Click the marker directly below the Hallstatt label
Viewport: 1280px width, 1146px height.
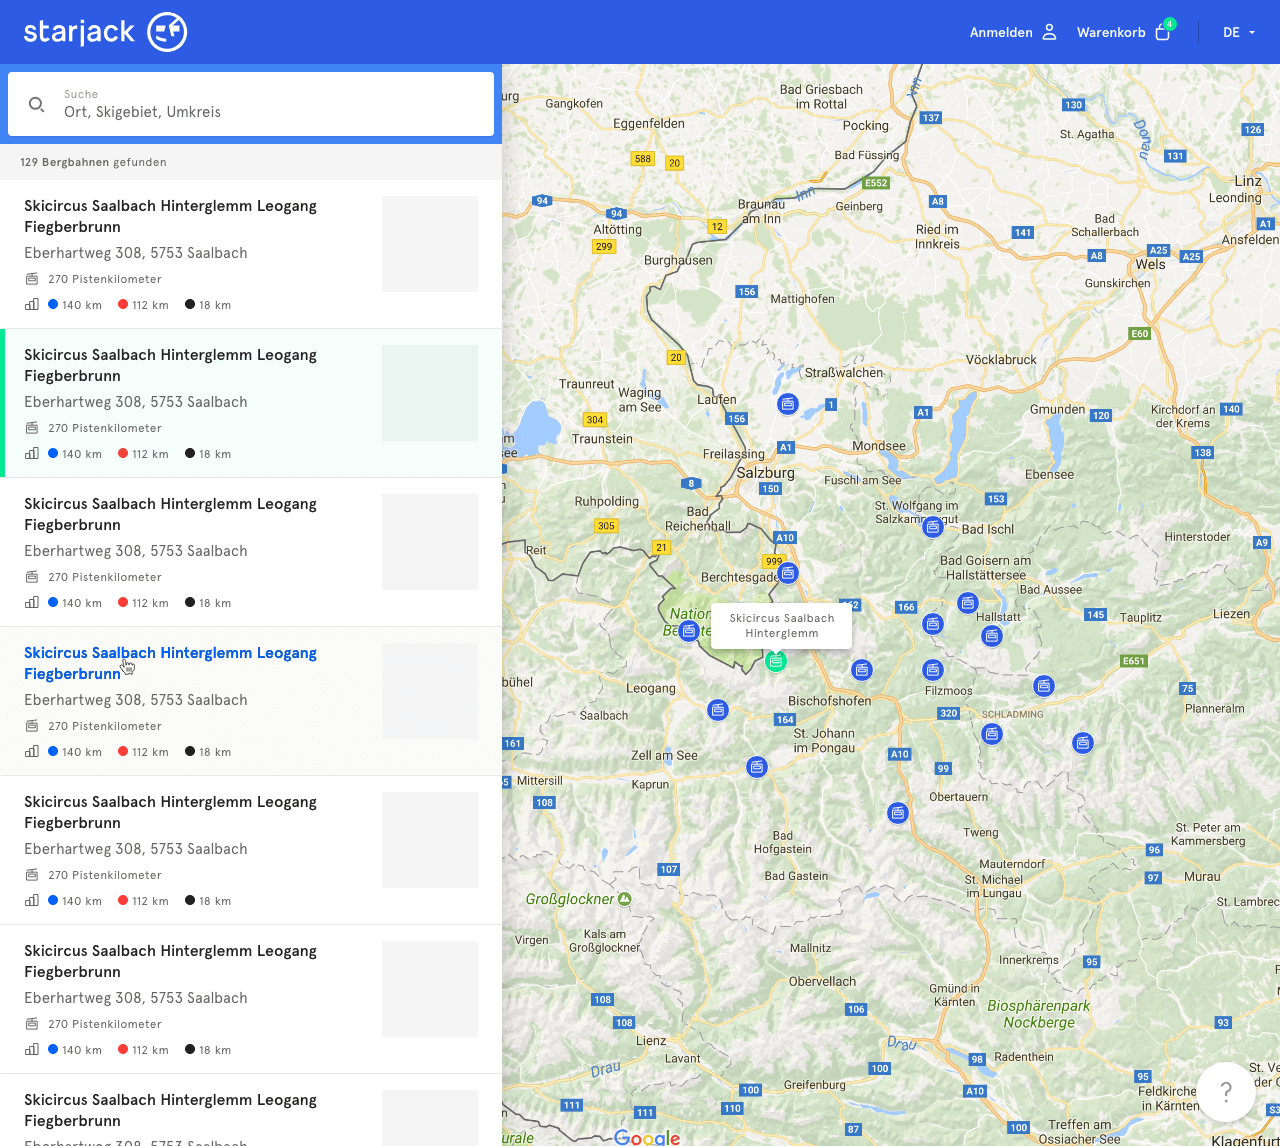tap(992, 636)
